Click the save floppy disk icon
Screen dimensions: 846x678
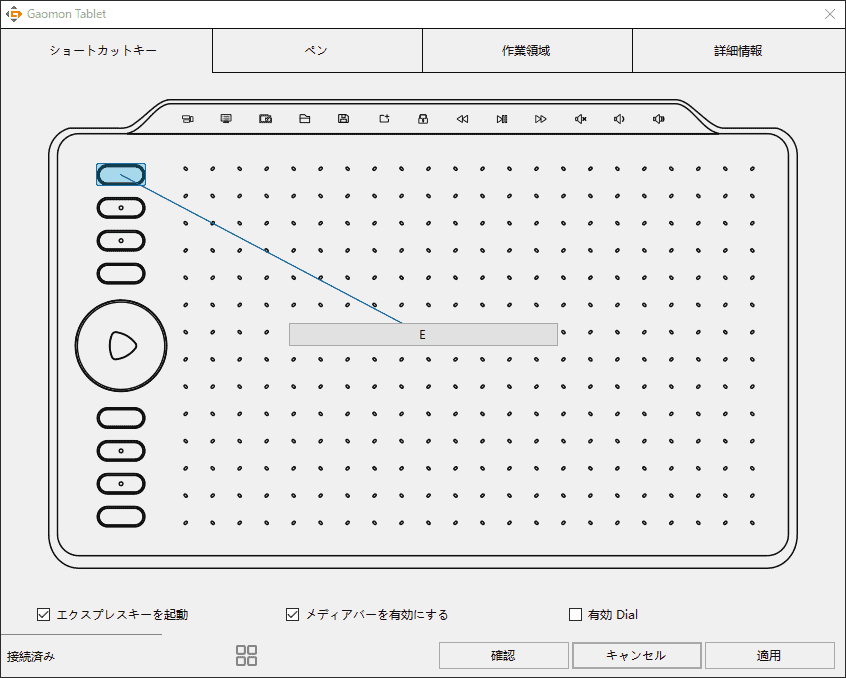[343, 119]
